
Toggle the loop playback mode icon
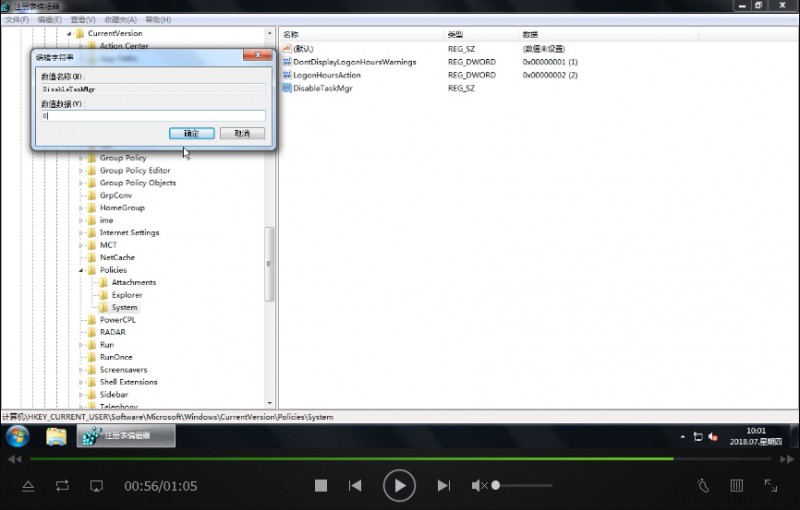click(x=62, y=486)
